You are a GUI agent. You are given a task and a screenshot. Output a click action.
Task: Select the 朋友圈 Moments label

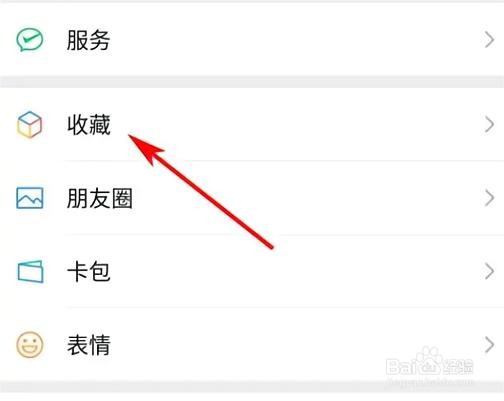[100, 198]
